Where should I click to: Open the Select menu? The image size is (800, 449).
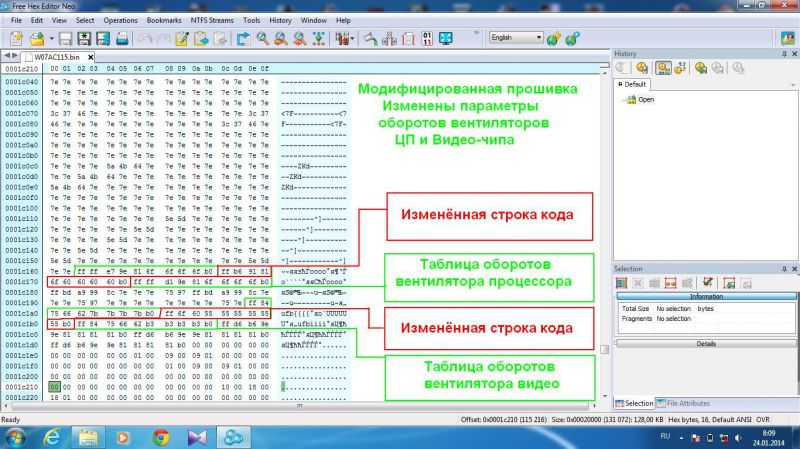85,20
